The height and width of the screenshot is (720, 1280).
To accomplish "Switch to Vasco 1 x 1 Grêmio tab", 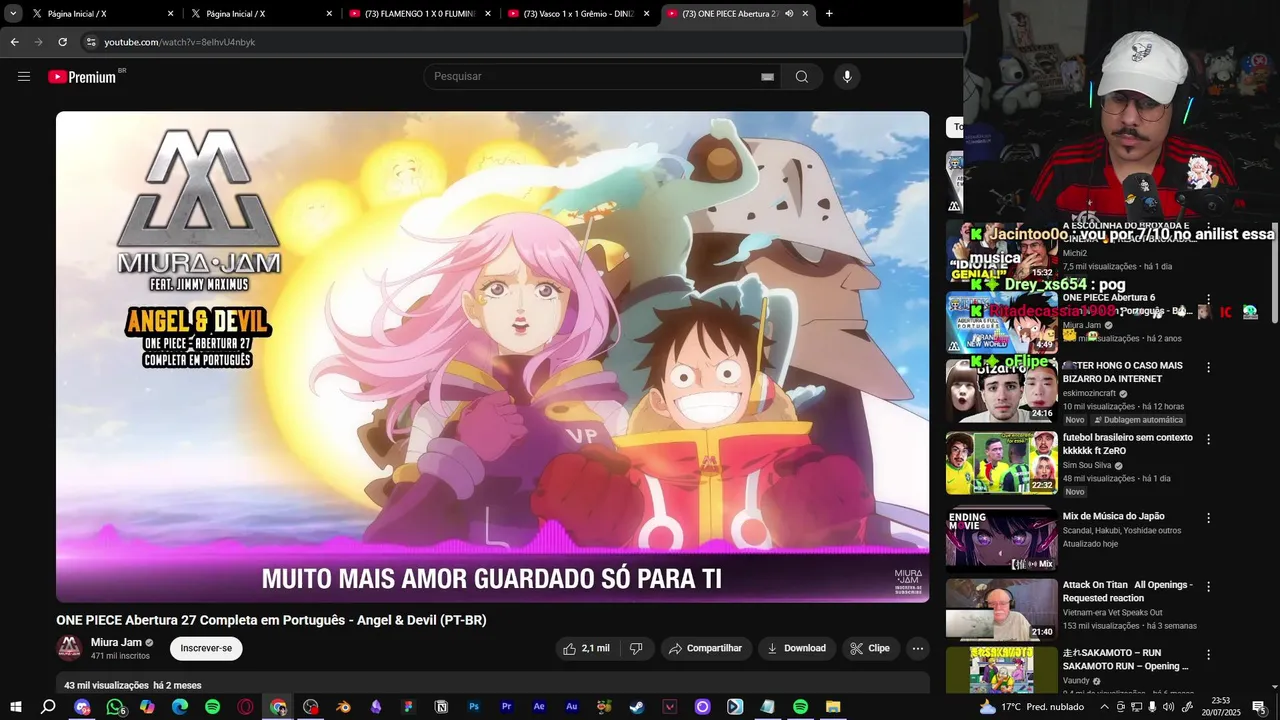I will (579, 14).
